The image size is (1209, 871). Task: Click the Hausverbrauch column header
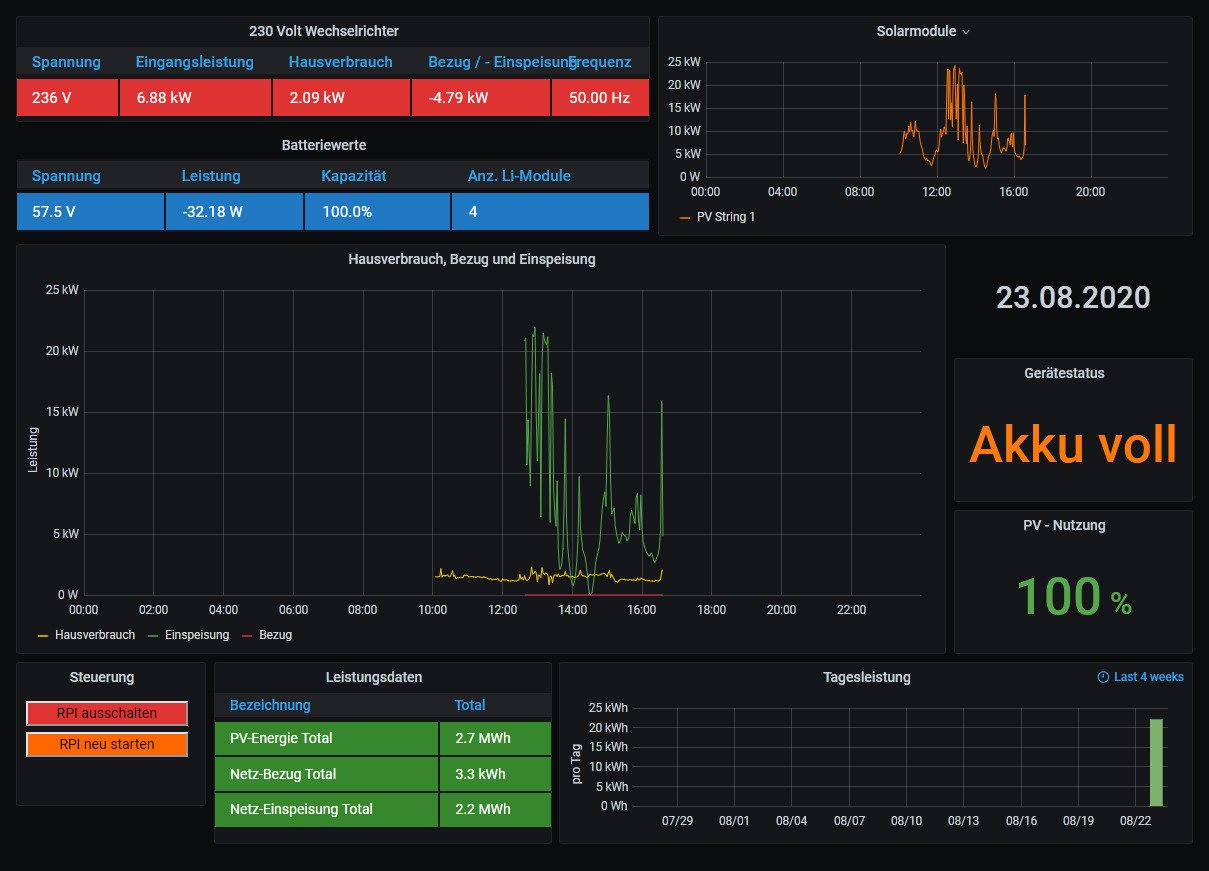click(x=340, y=62)
